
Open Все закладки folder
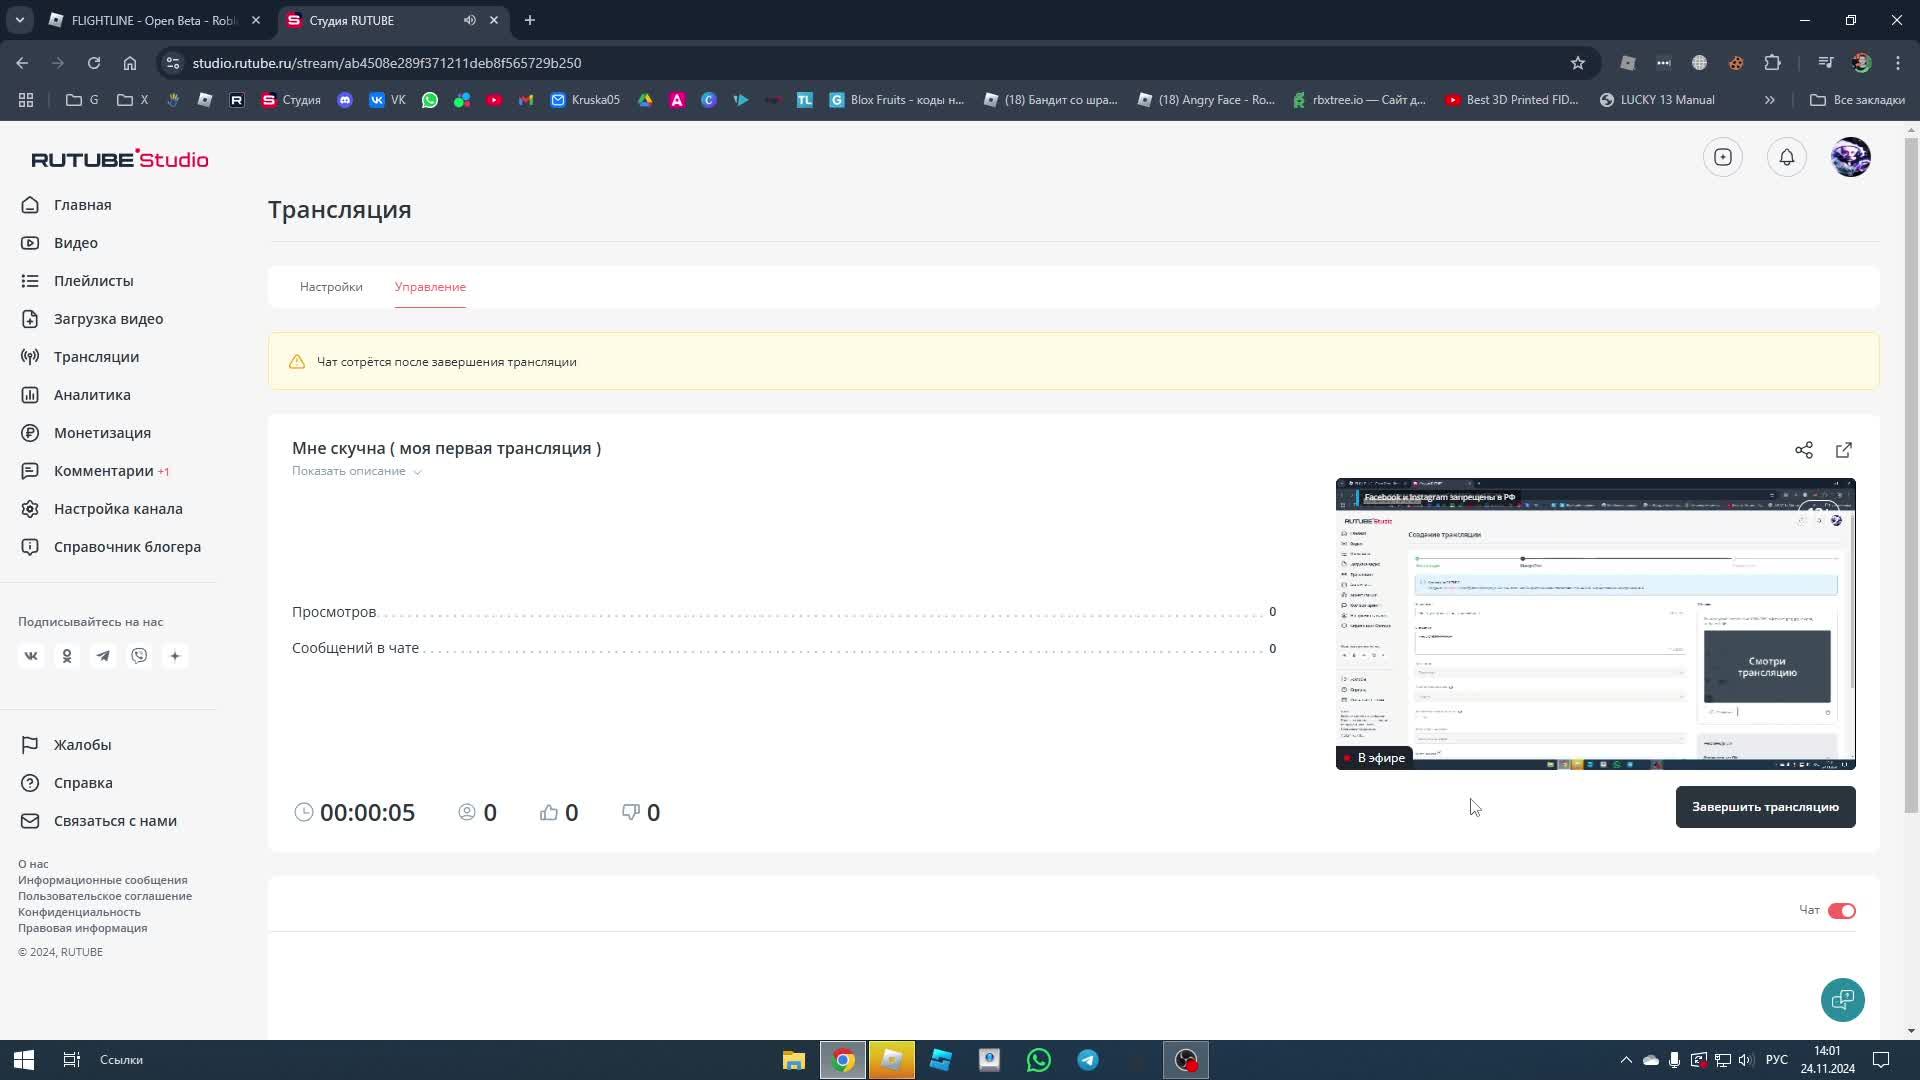[x=1858, y=100]
